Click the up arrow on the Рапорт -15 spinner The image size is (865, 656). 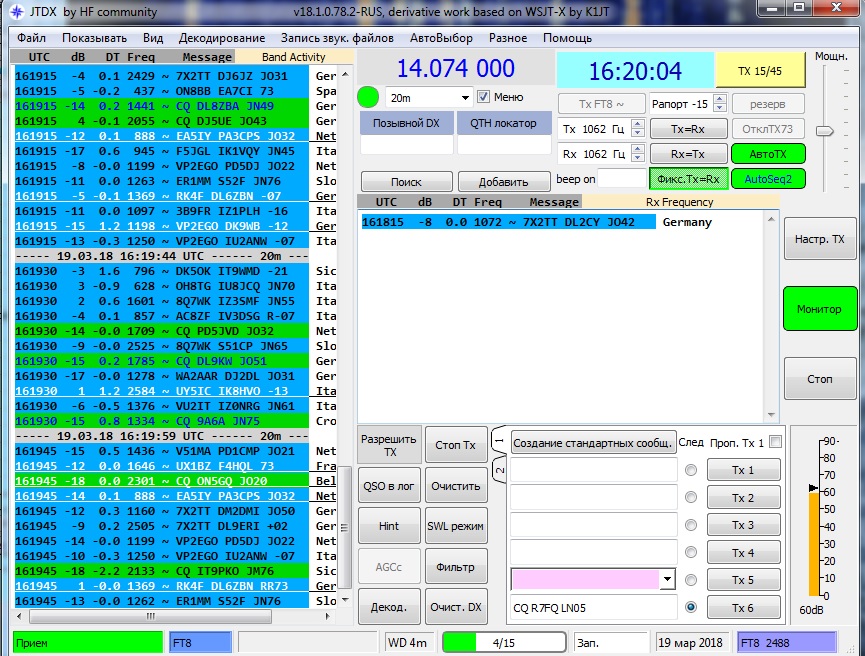[719, 100]
